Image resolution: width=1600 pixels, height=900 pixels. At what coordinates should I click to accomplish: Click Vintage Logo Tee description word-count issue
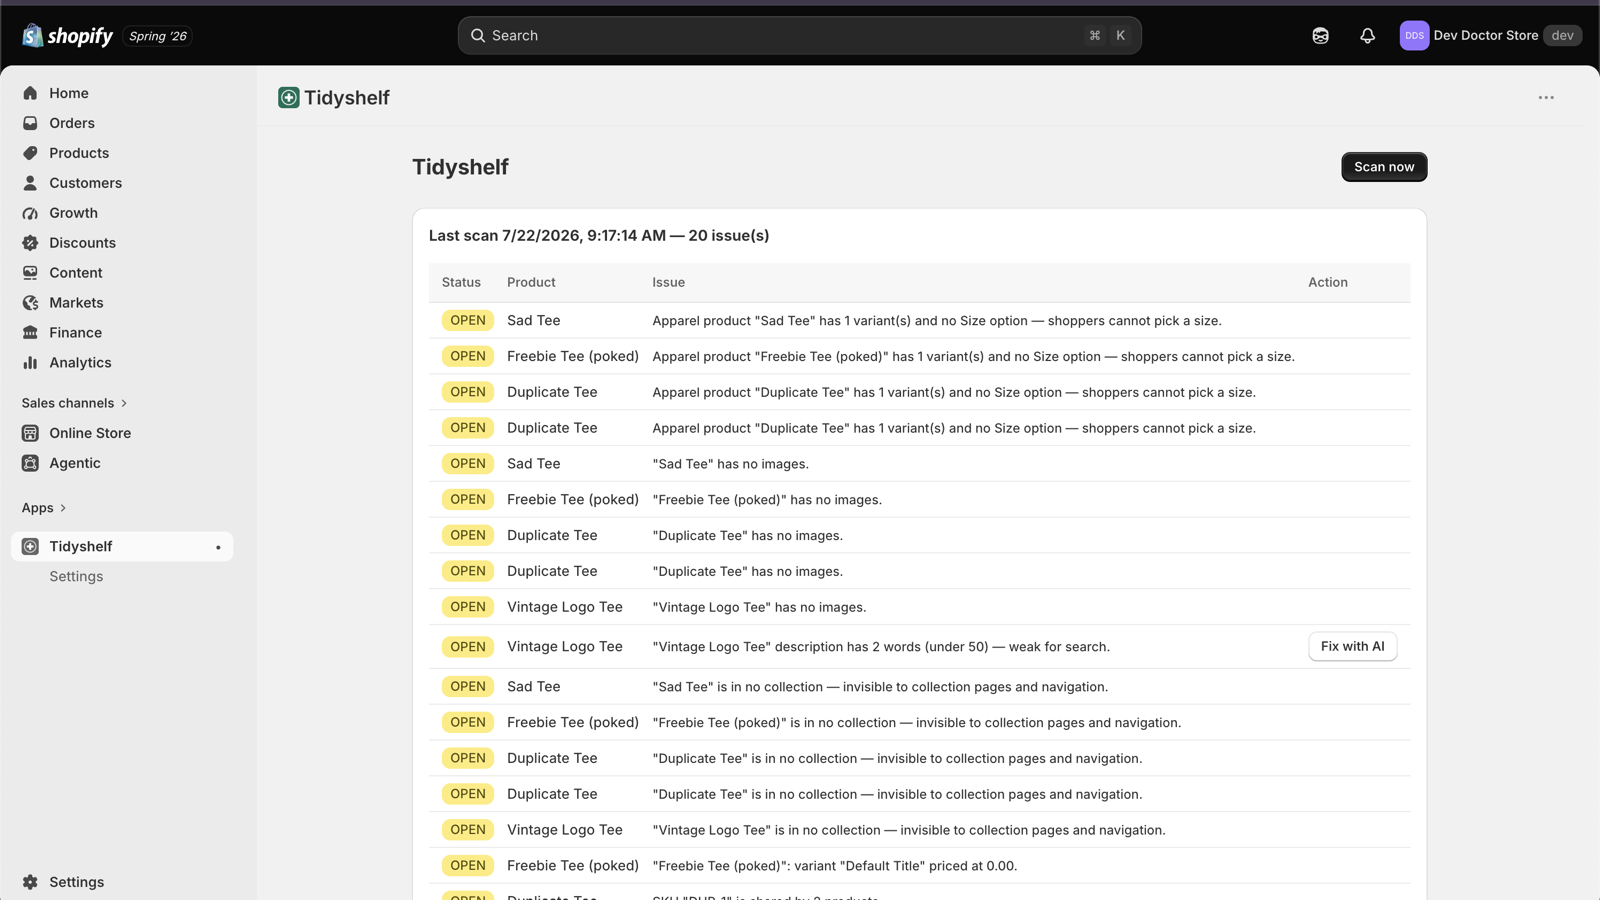881,647
